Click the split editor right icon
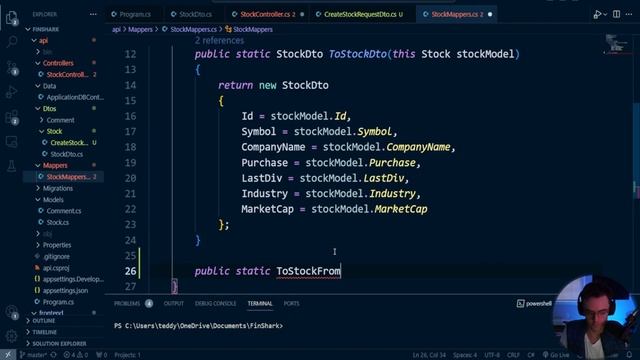640x360 pixels. coord(616,14)
